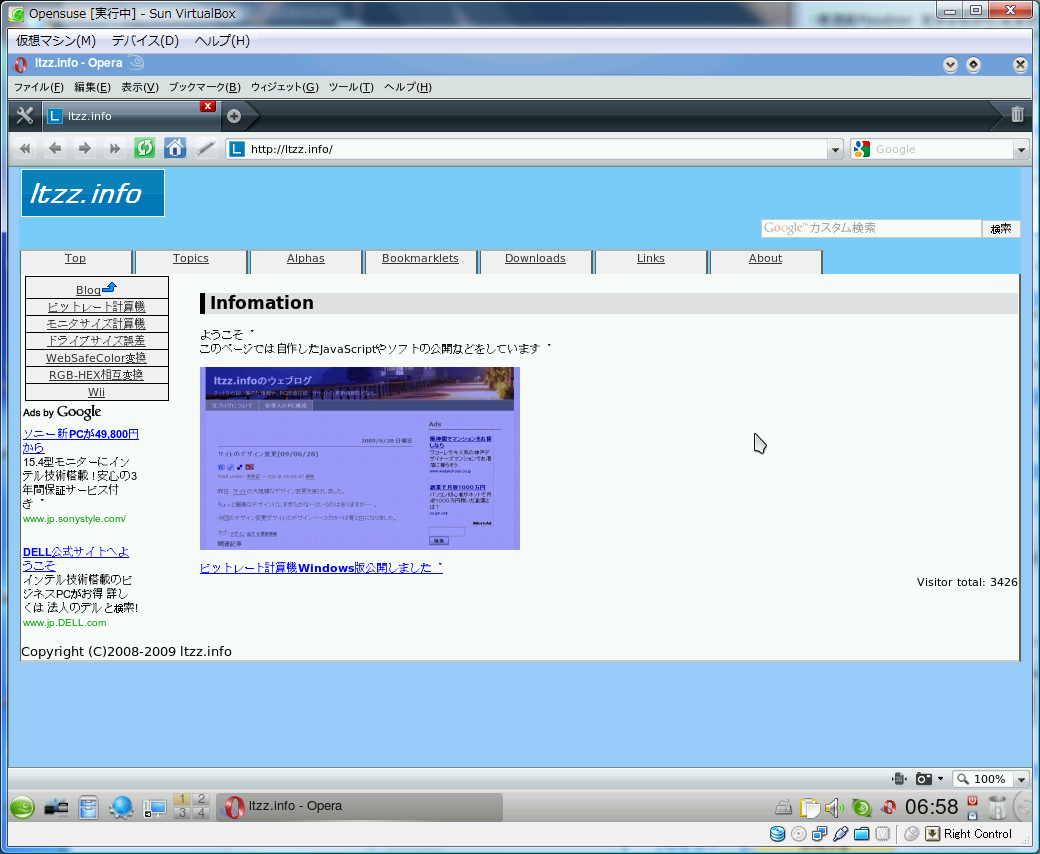This screenshot has height=854, width=1040.
Task: Go to the Home page icon
Action: point(175,148)
